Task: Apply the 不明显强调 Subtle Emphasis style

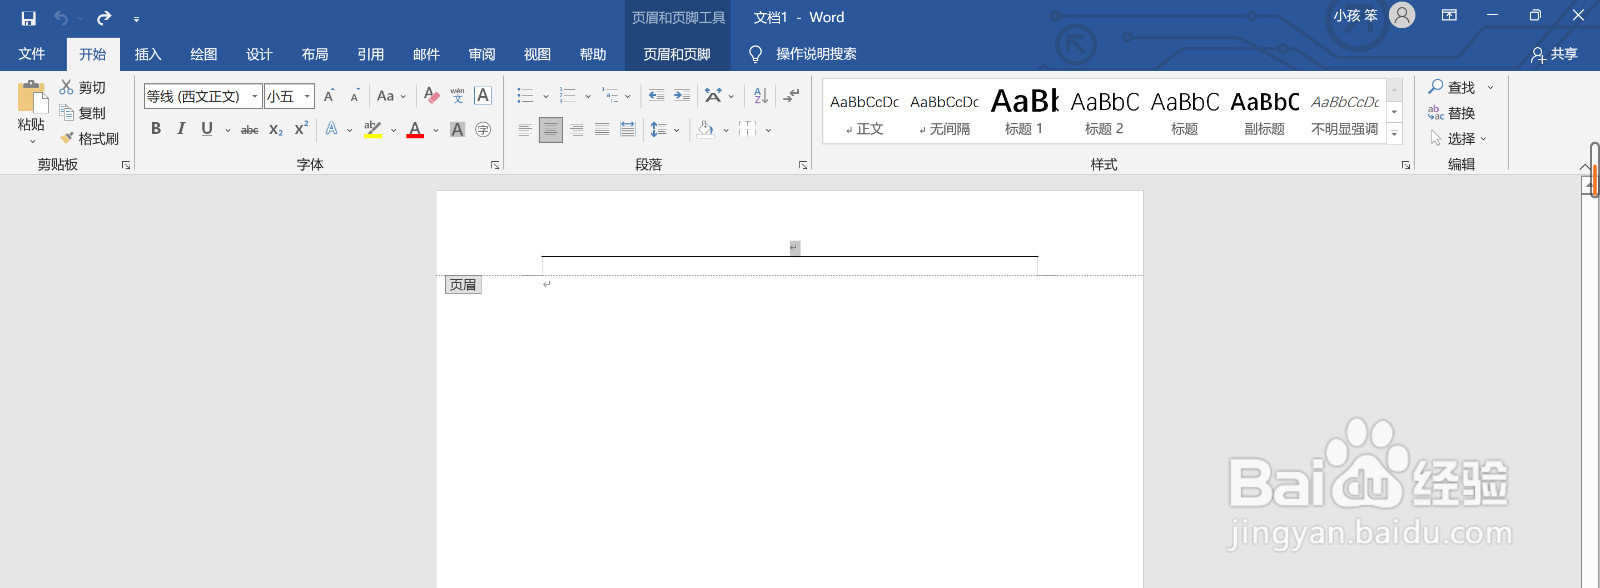Action: (1345, 112)
